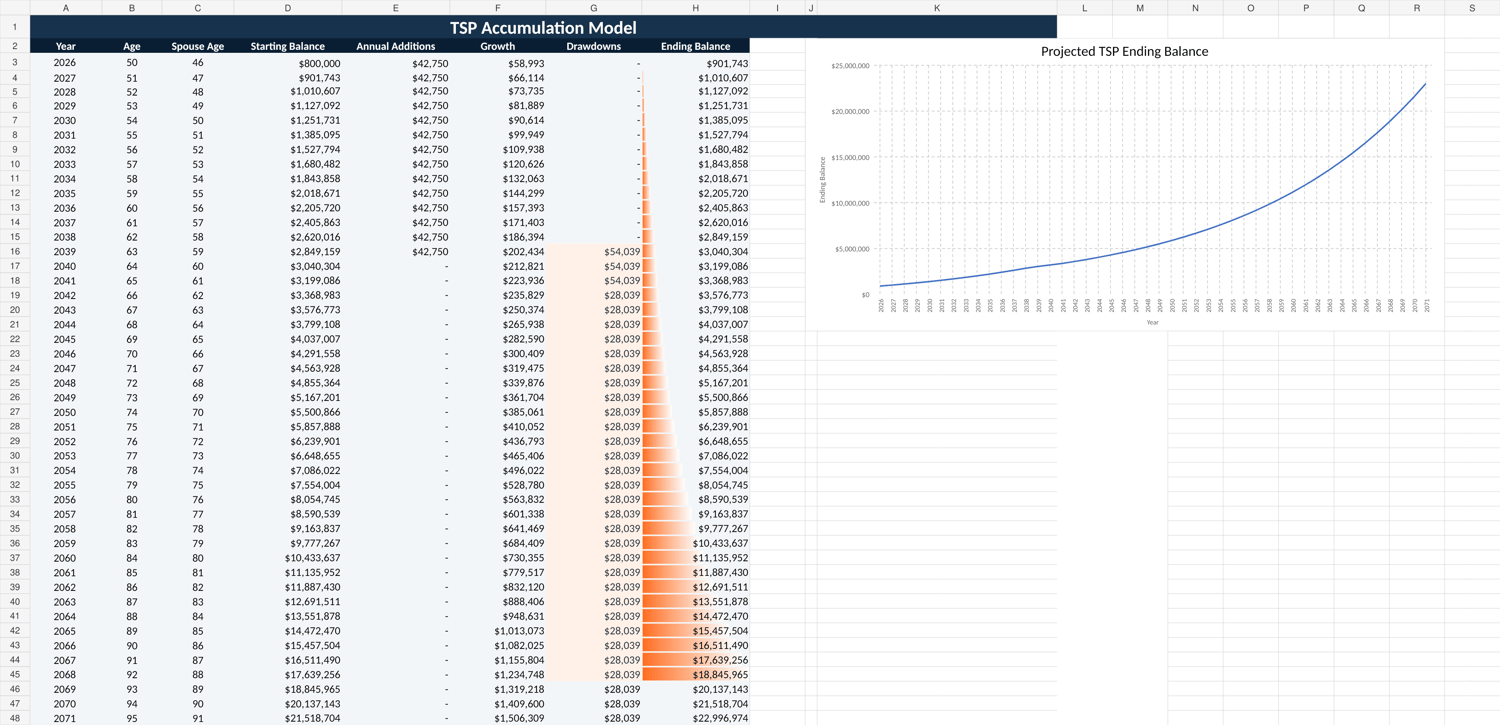1500x725 pixels.
Task: Click the Annual Additions header cell
Action: (x=396, y=46)
